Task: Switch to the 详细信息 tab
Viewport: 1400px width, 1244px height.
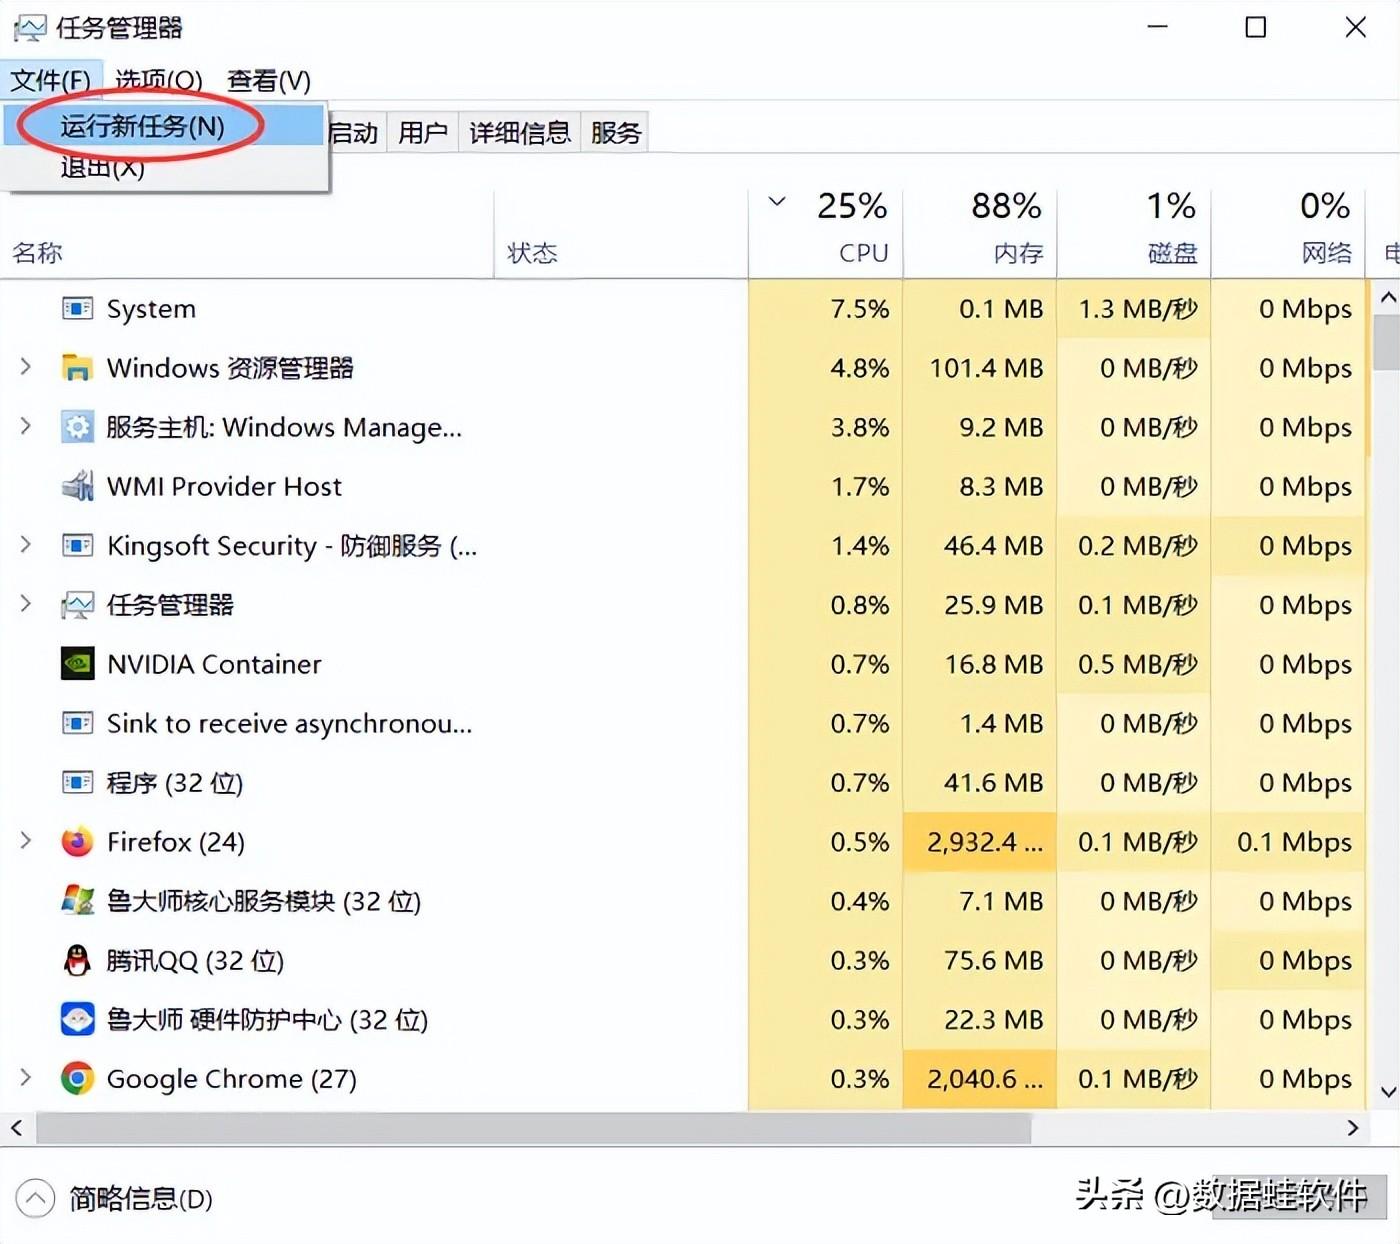Action: pos(519,132)
